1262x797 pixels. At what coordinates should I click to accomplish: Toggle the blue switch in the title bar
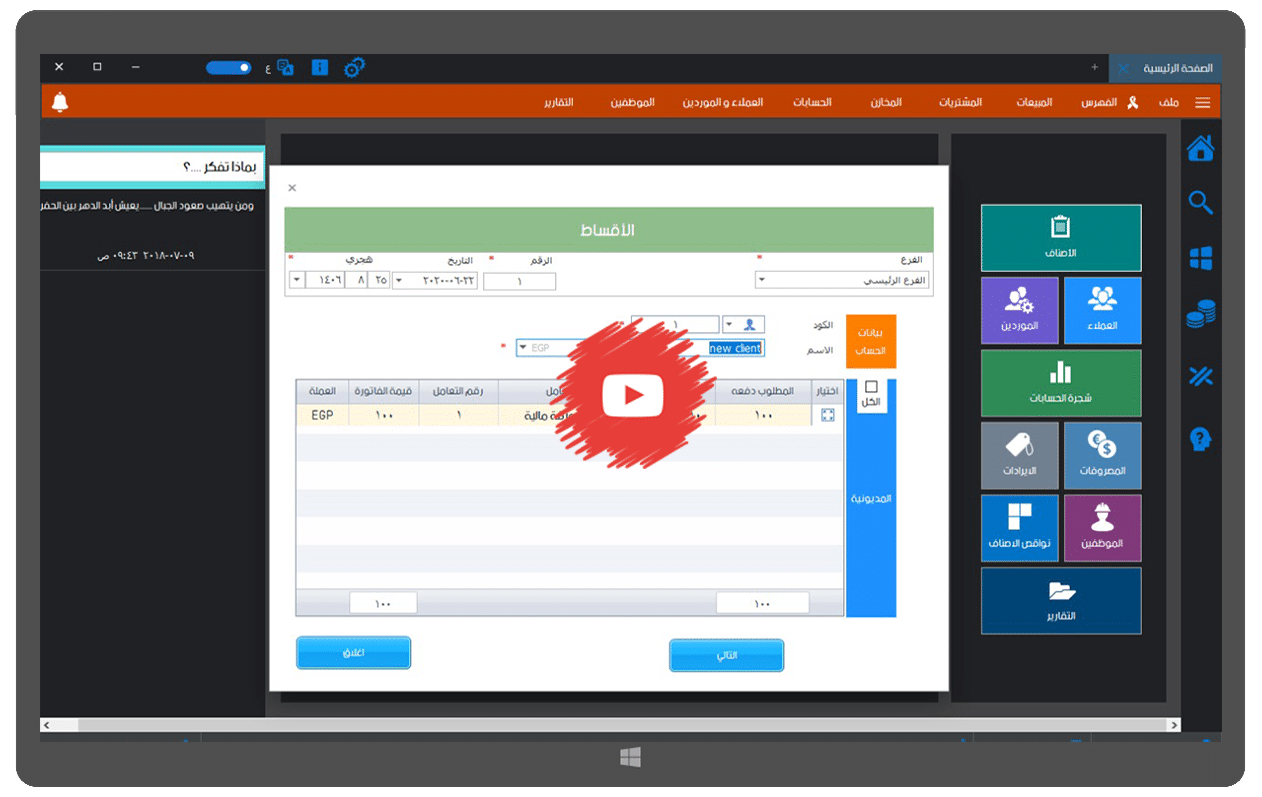229,68
